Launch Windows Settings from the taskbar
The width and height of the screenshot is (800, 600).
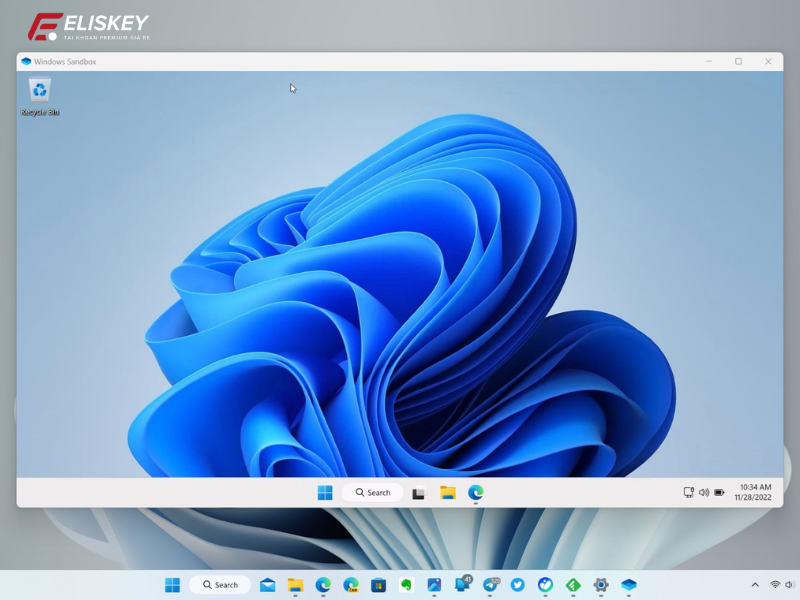(599, 585)
